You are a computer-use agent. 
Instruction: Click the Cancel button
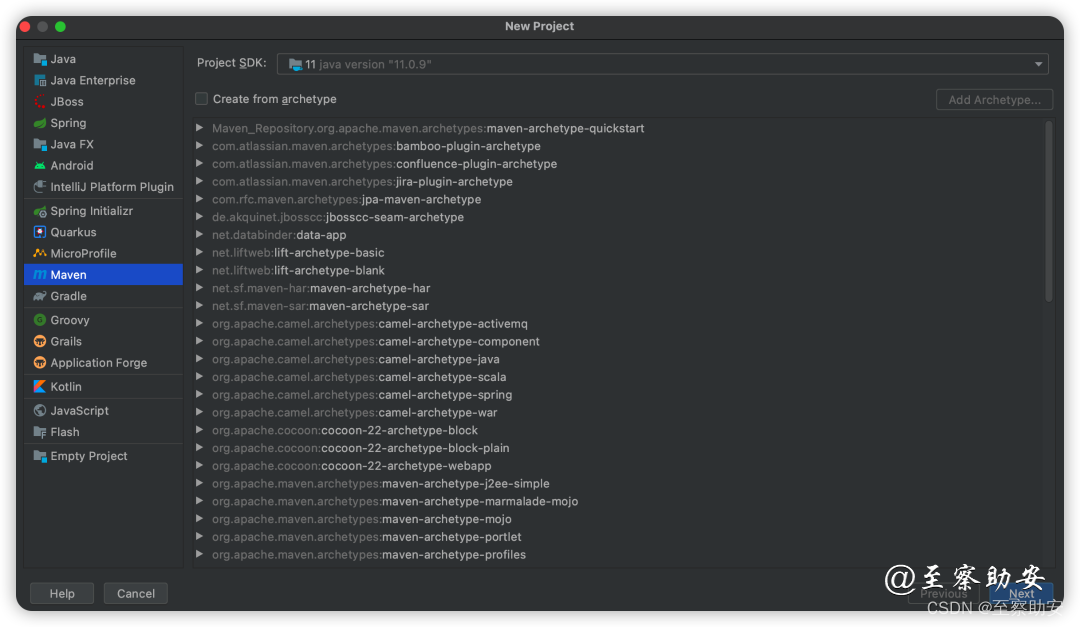[x=136, y=593]
